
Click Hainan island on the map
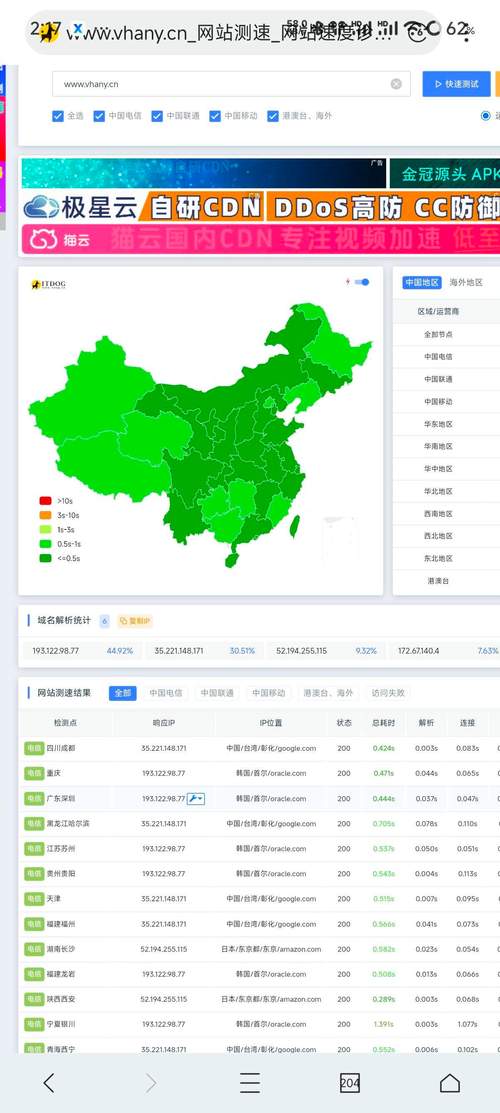point(232,559)
